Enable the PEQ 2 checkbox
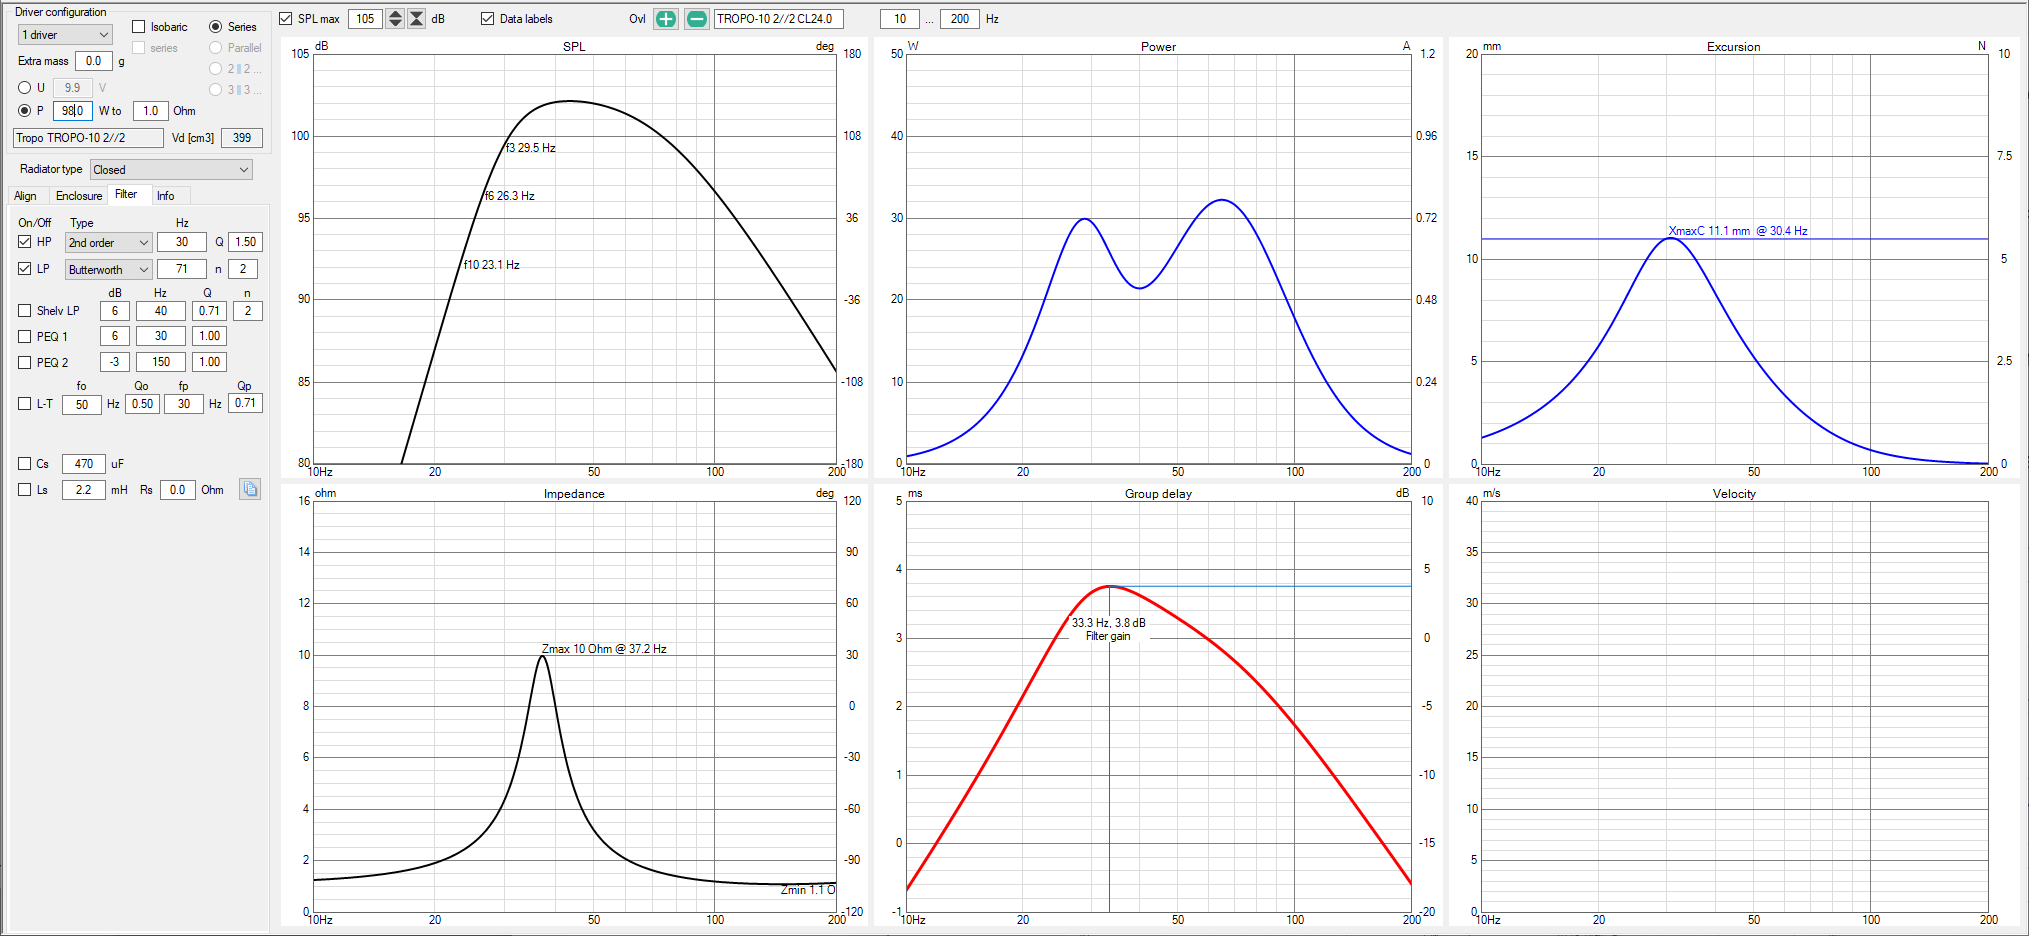The height and width of the screenshot is (936, 2029). click(25, 363)
